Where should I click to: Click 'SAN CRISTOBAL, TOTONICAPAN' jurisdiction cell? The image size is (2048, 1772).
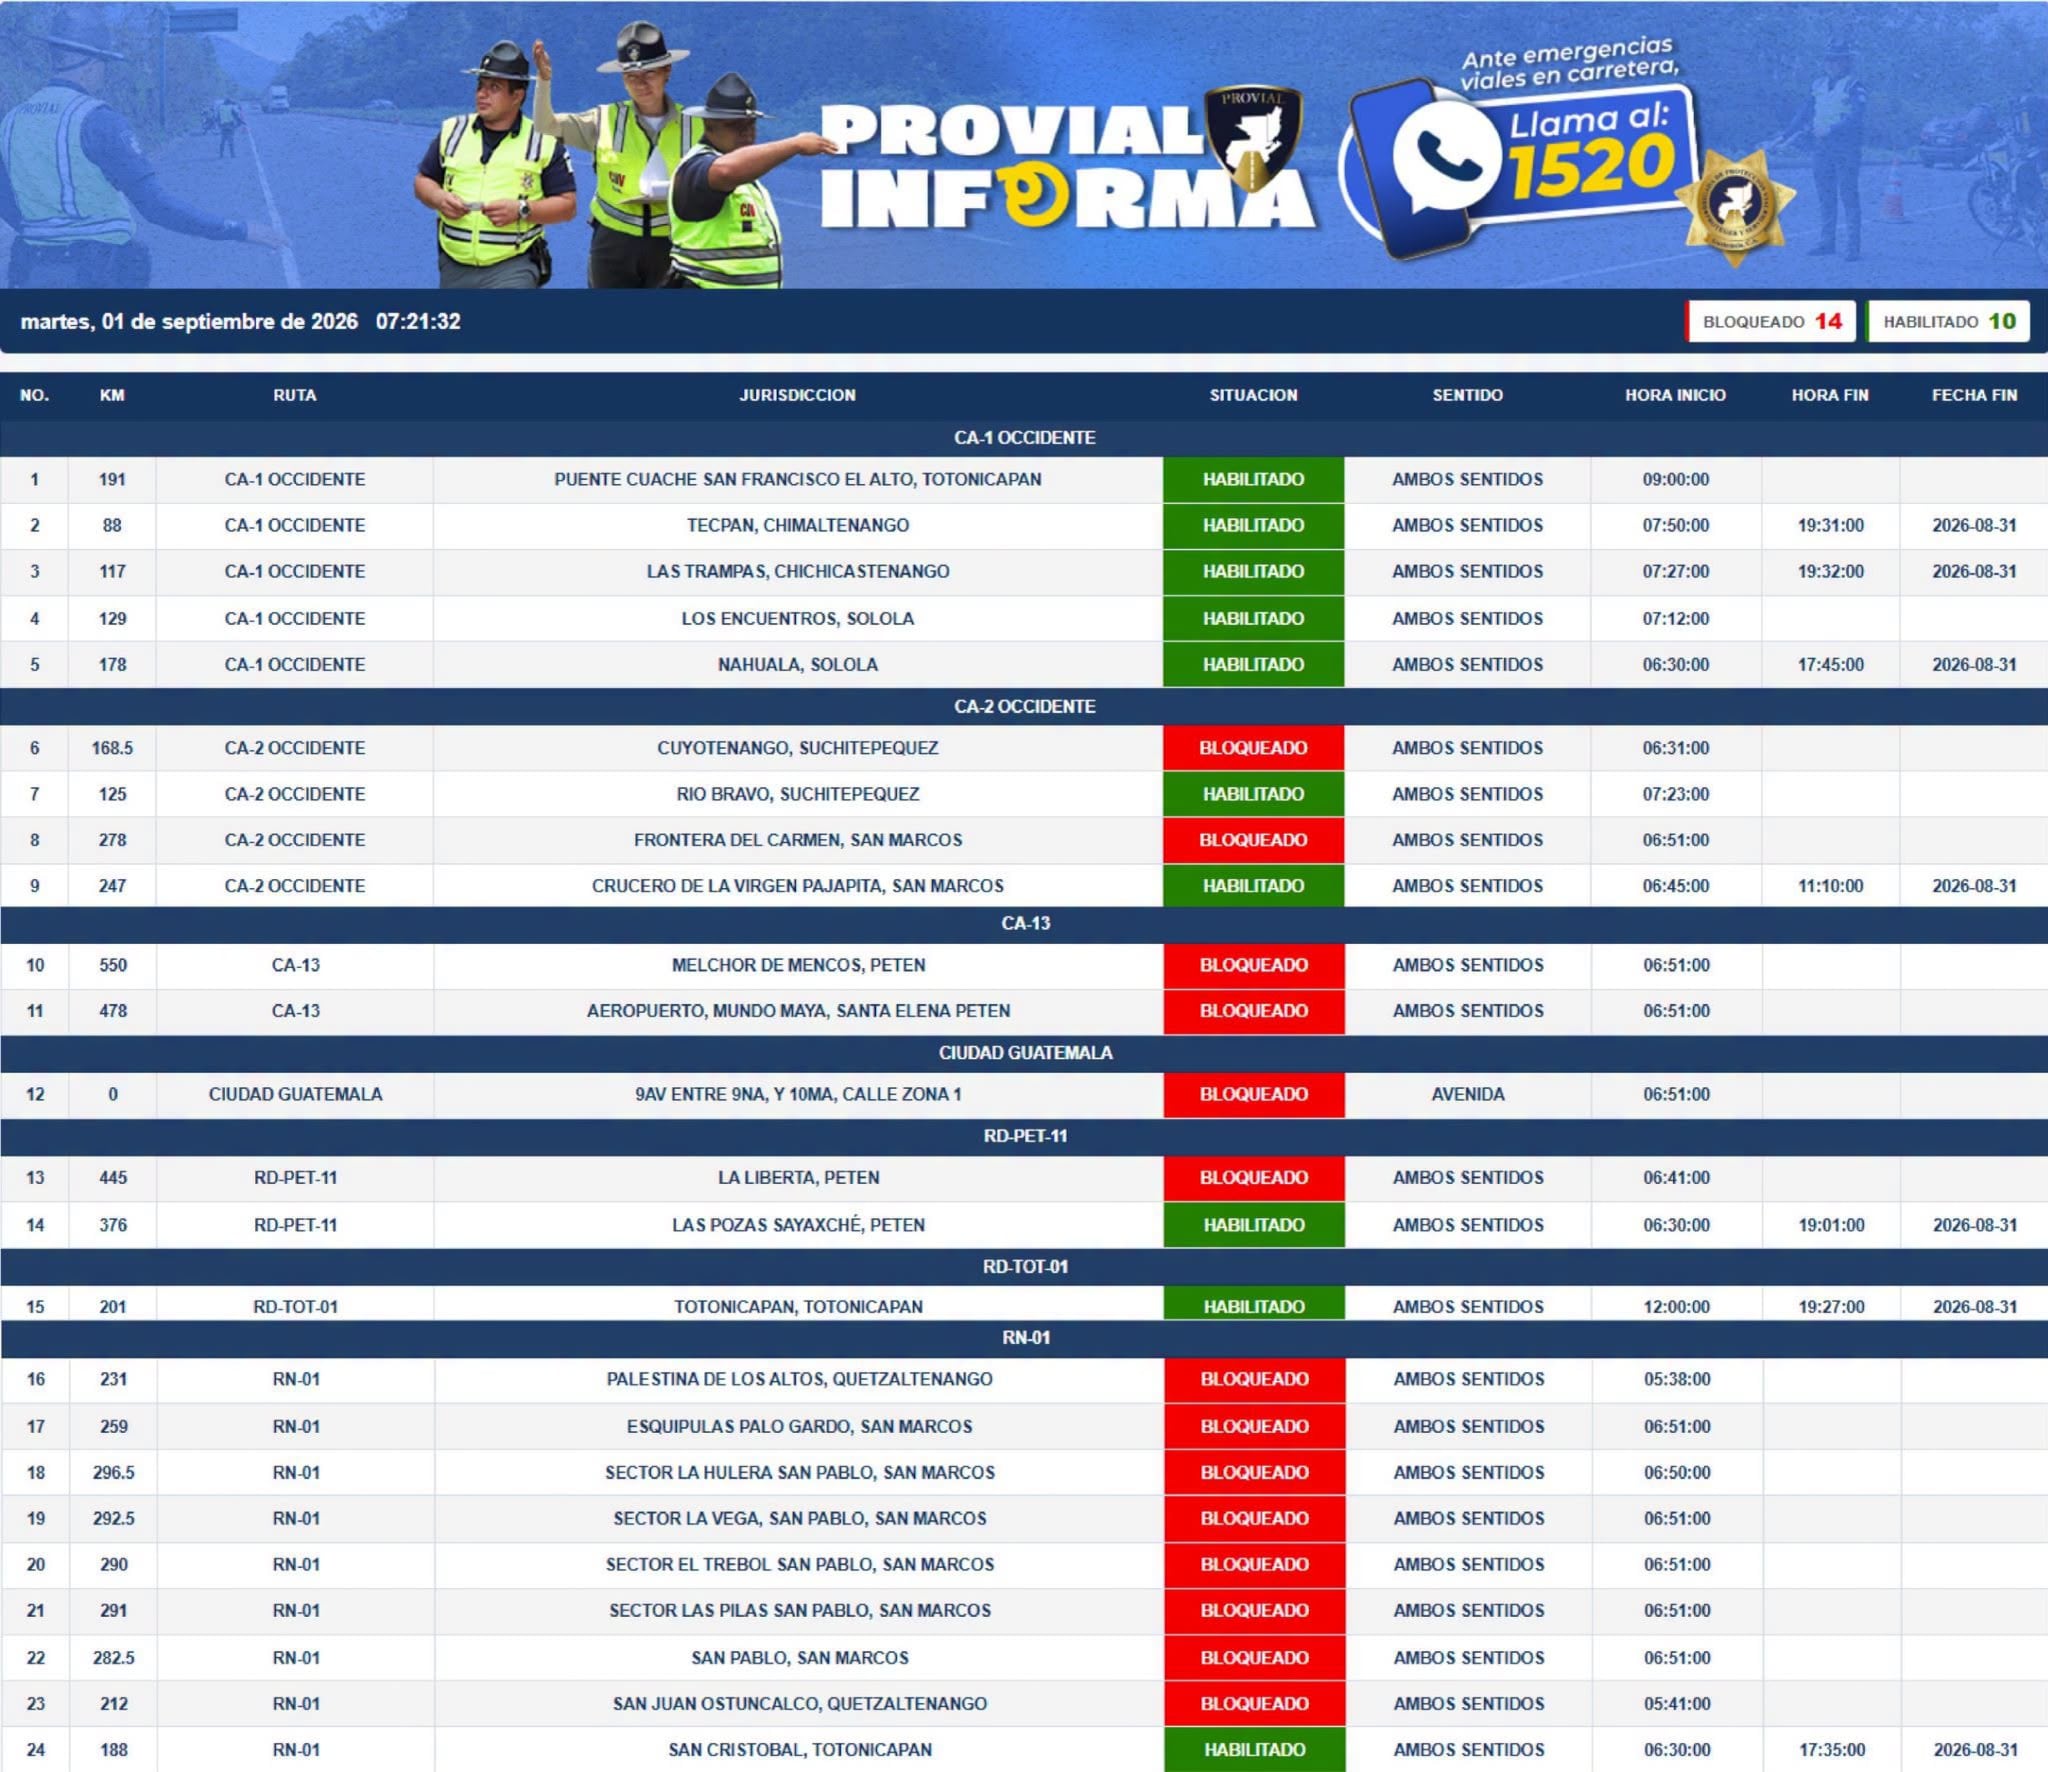pyautogui.click(x=799, y=1750)
